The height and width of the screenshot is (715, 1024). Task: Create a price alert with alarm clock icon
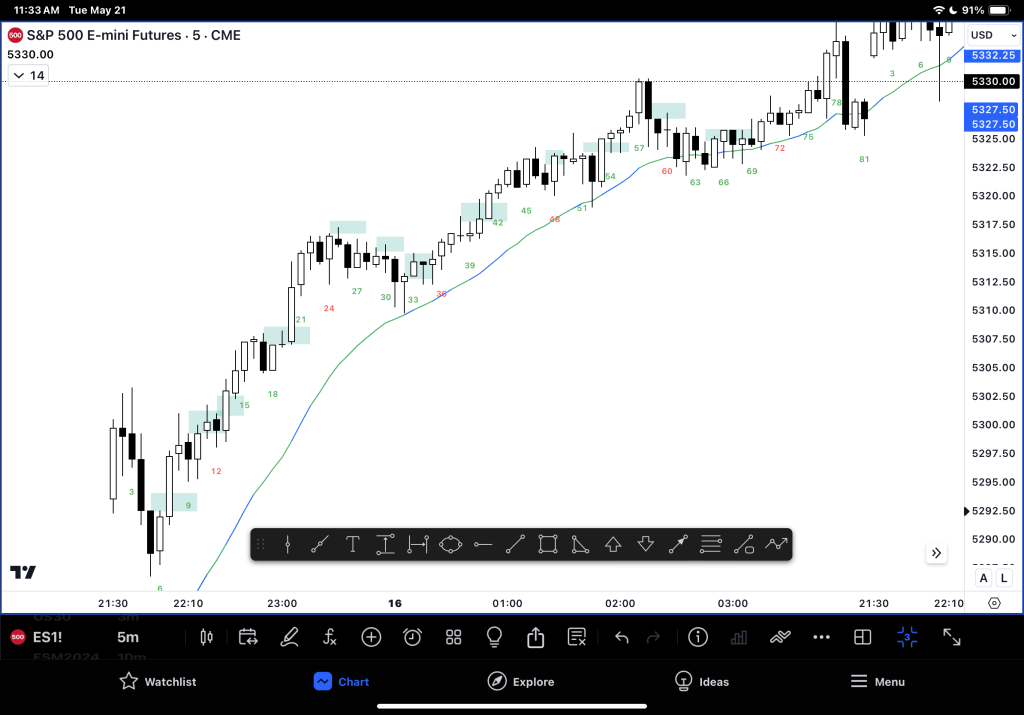pyautogui.click(x=412, y=637)
